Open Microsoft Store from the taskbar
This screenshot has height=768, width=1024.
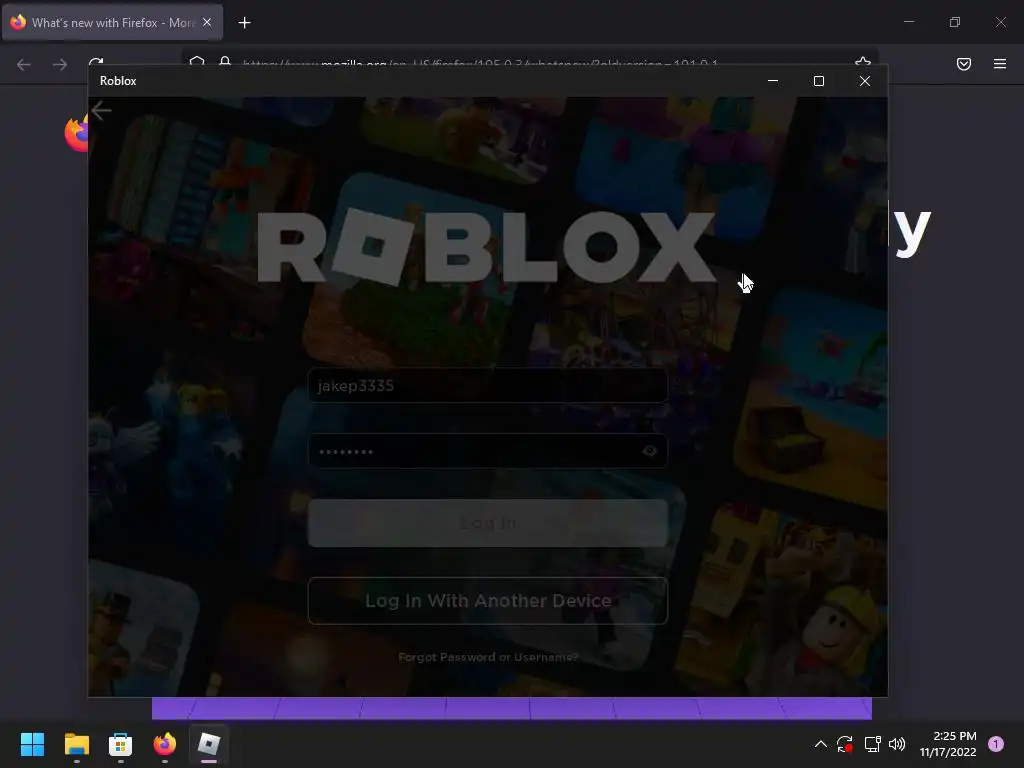(120, 744)
